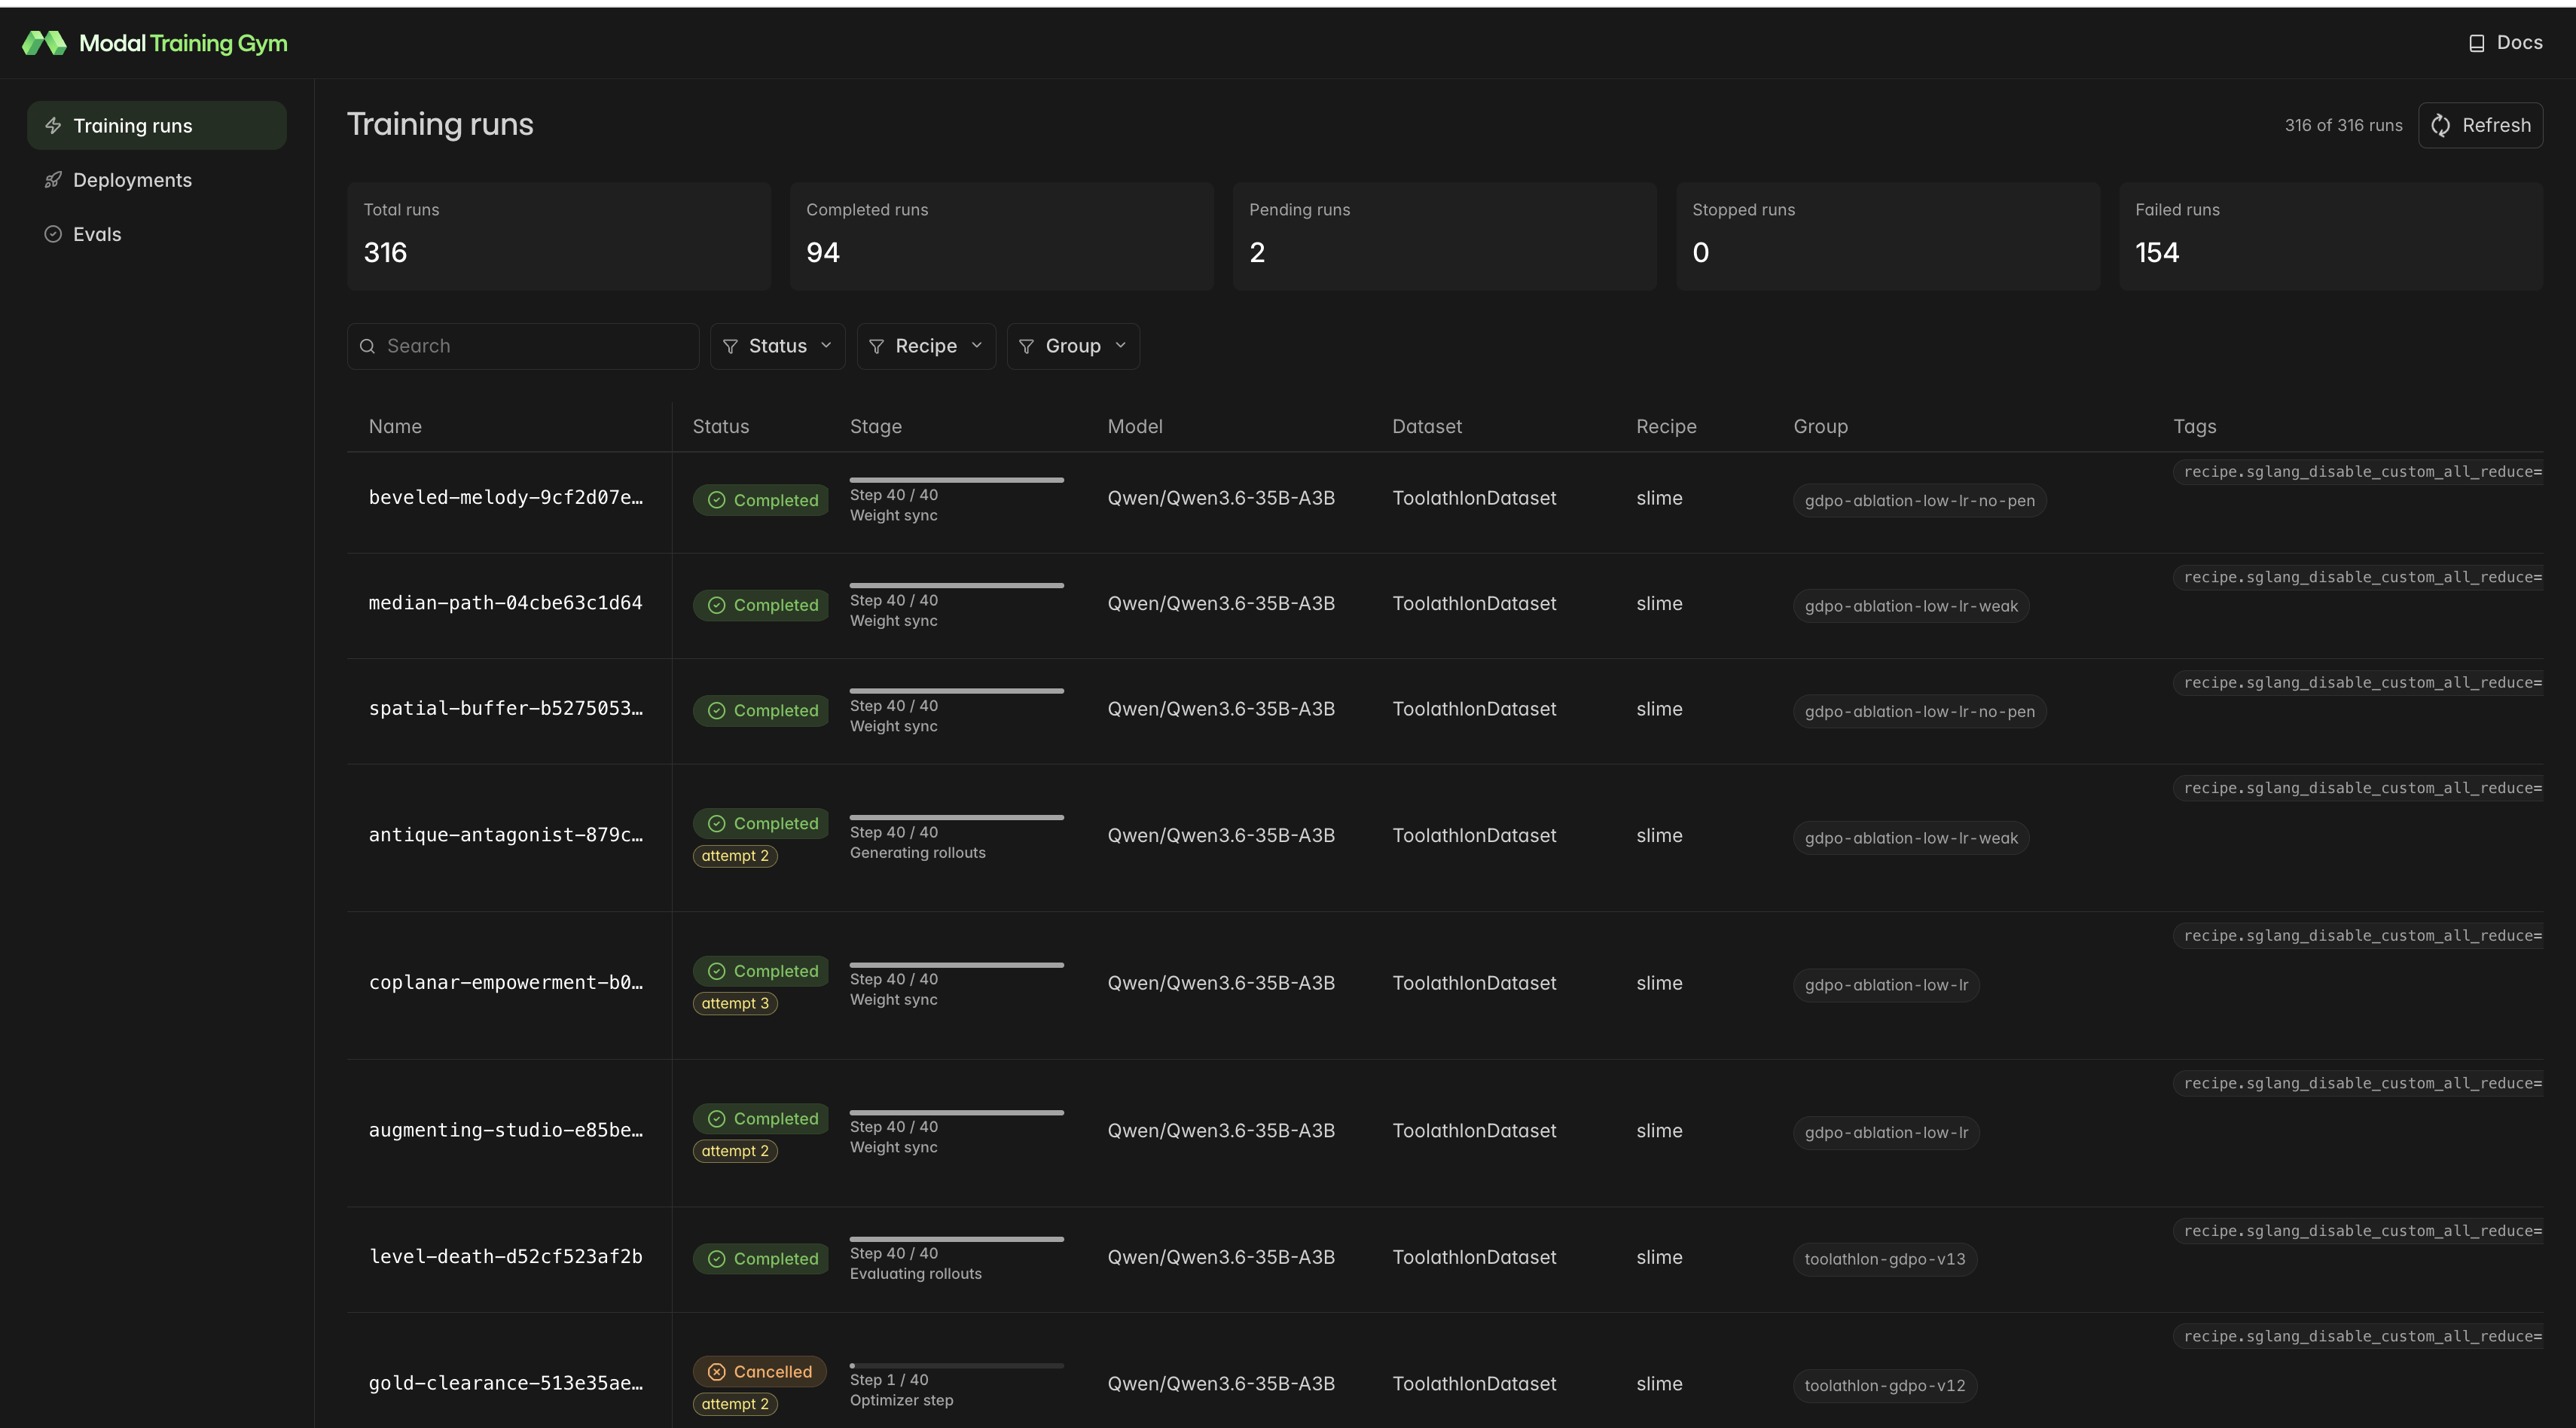Click recipe.sglang tag on level-death row
Screen dimensions: 2576x1428
2358,1231
